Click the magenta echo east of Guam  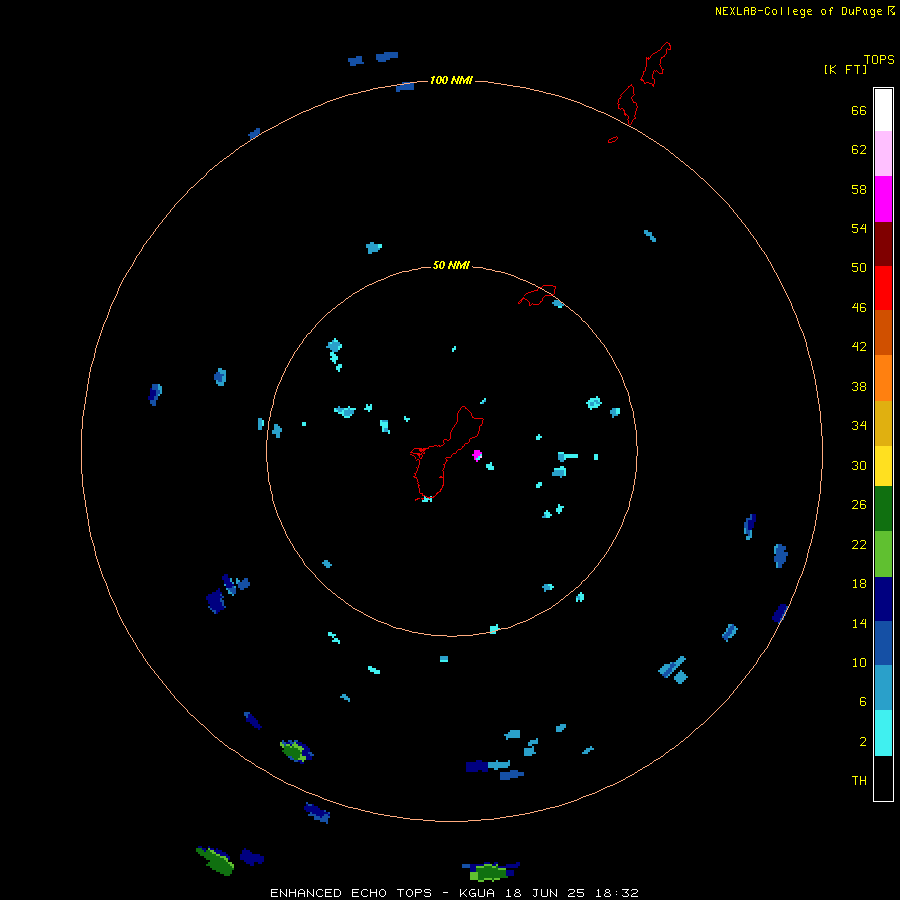pos(476,455)
